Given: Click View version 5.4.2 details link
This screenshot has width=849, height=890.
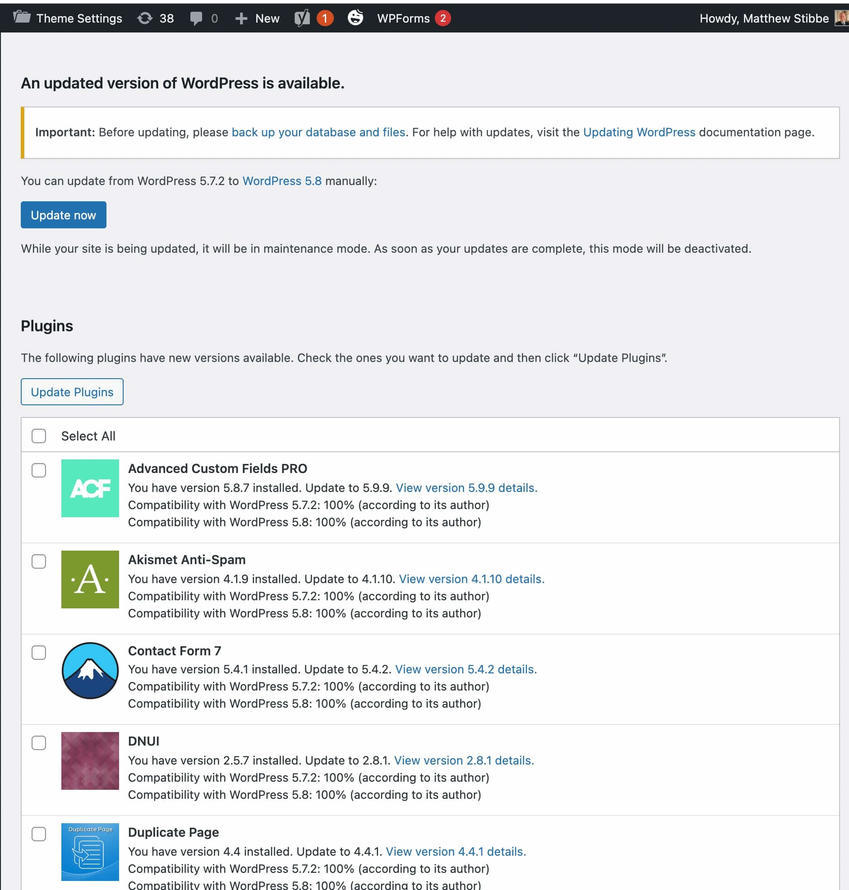Looking at the screenshot, I should pos(464,669).
